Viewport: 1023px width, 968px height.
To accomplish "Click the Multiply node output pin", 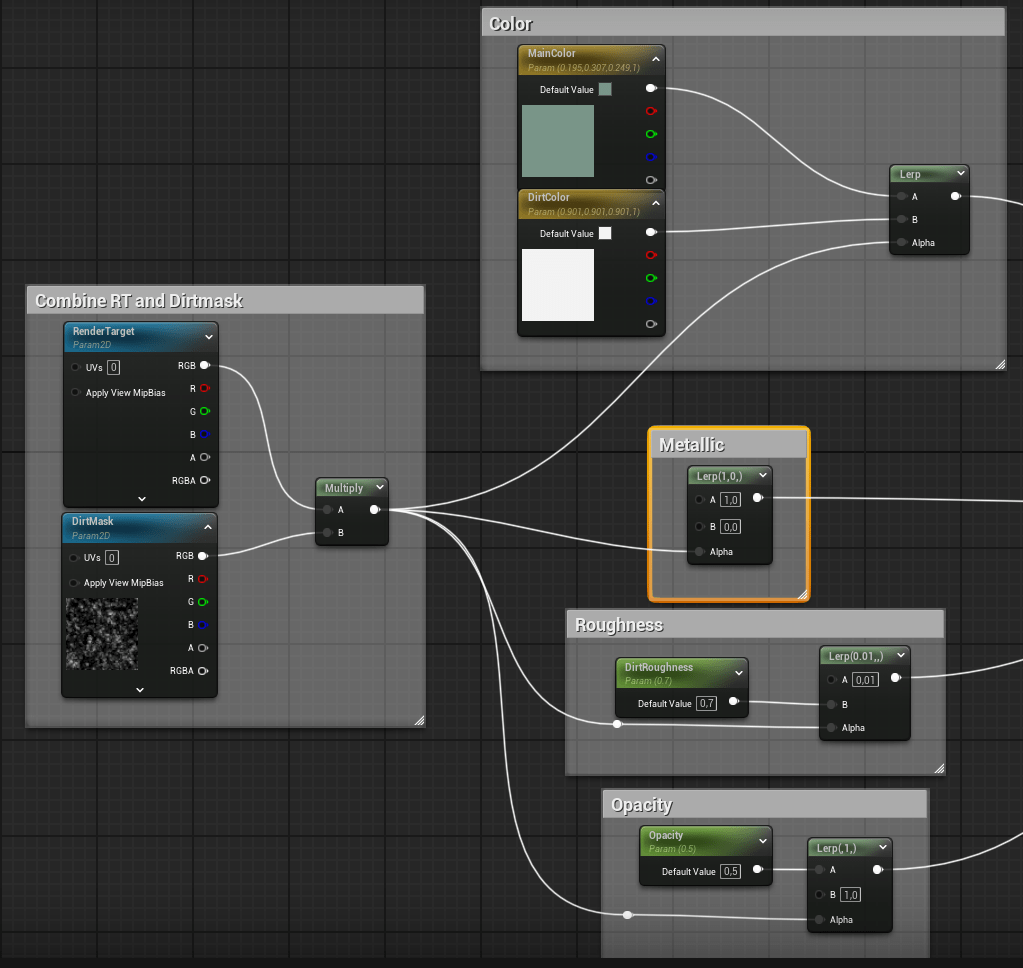I will tap(374, 510).
